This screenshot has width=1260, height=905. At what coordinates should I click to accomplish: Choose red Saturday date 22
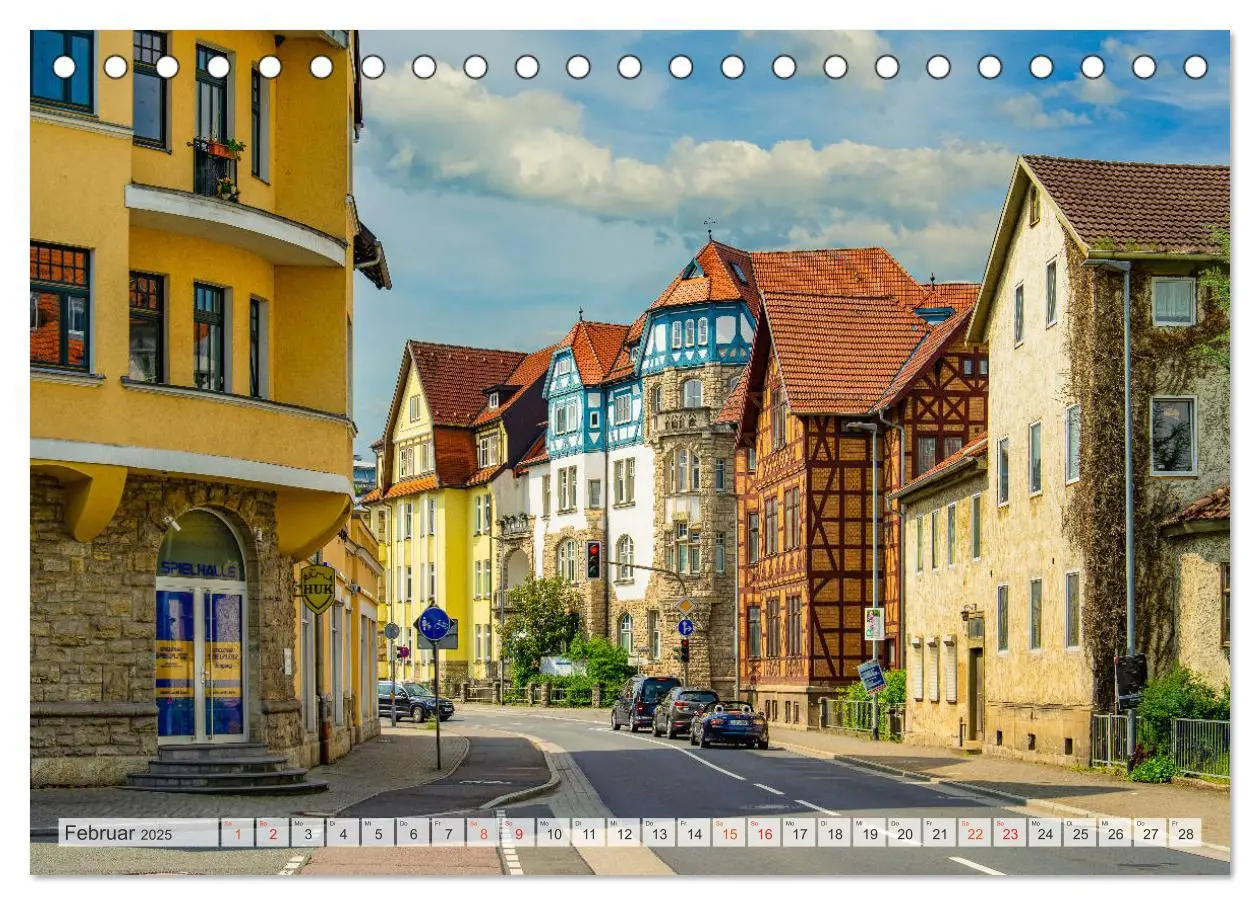point(974,832)
